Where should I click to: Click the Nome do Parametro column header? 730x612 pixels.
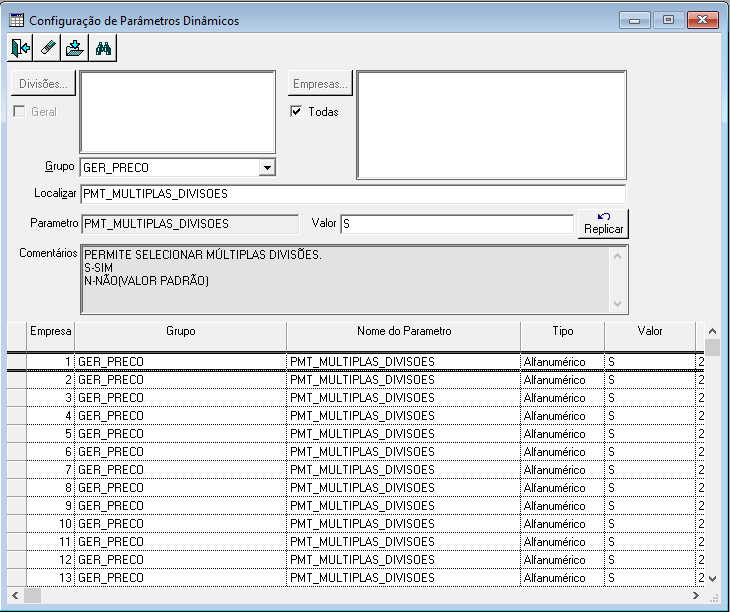(x=404, y=336)
